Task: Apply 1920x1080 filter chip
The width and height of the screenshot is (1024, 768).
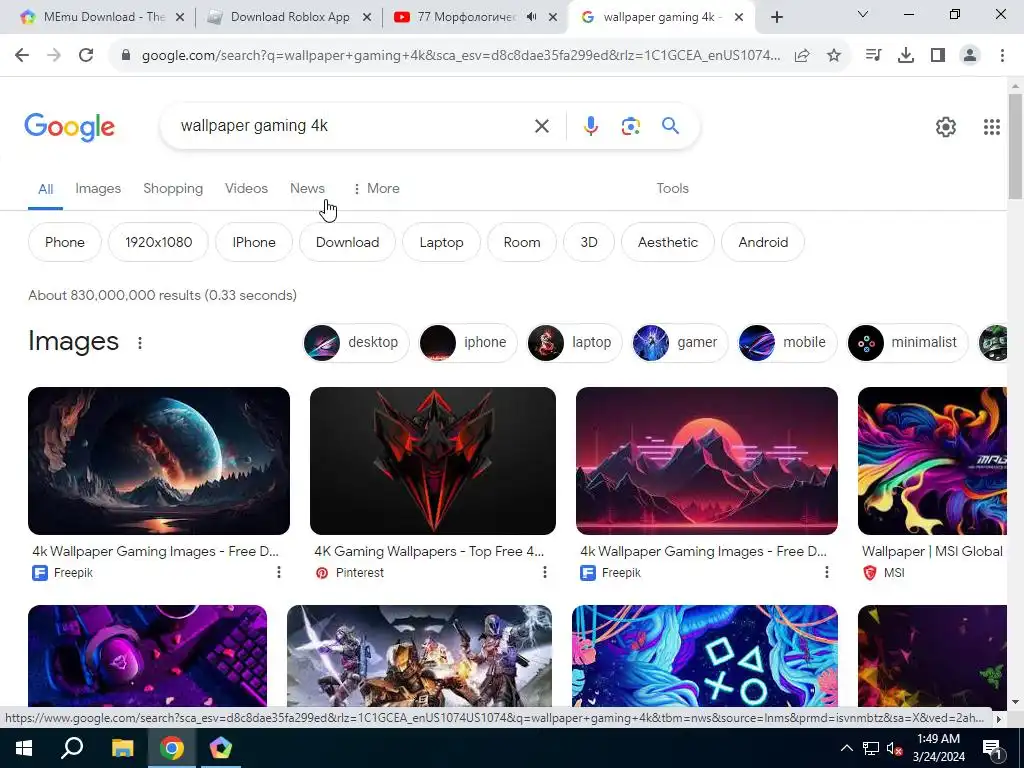Action: (158, 242)
